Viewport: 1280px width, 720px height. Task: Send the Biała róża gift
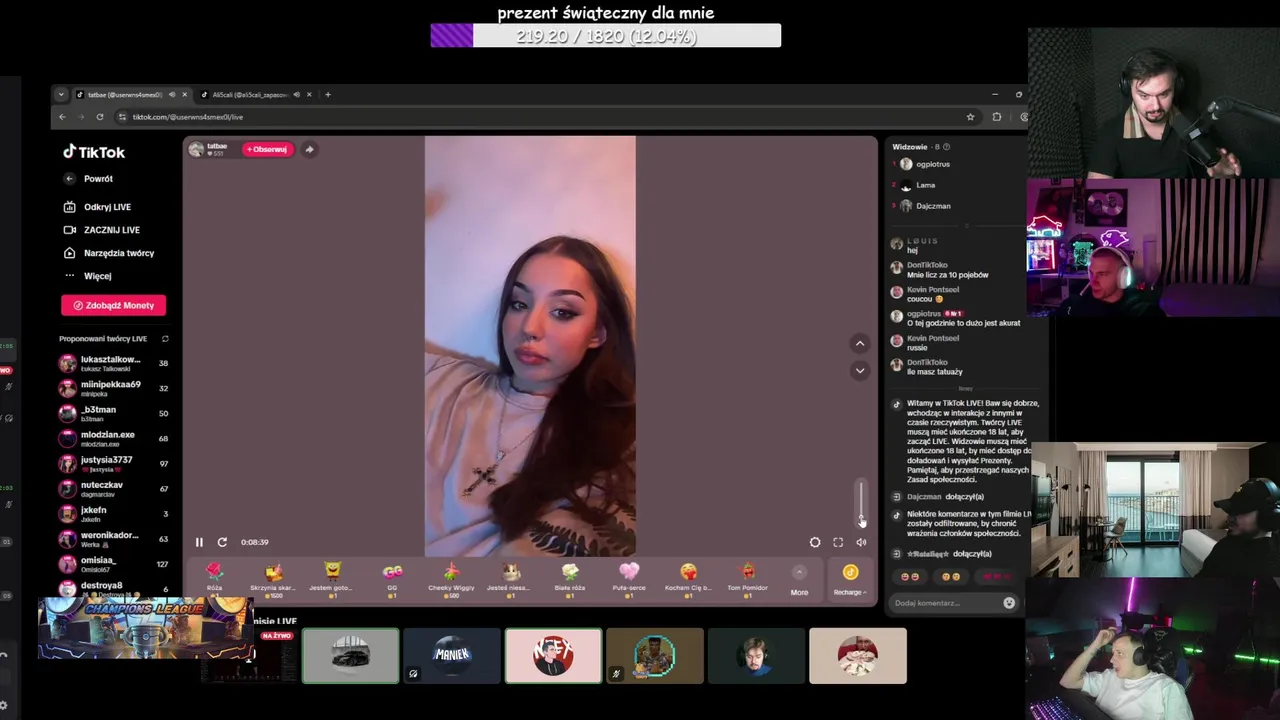(570, 579)
